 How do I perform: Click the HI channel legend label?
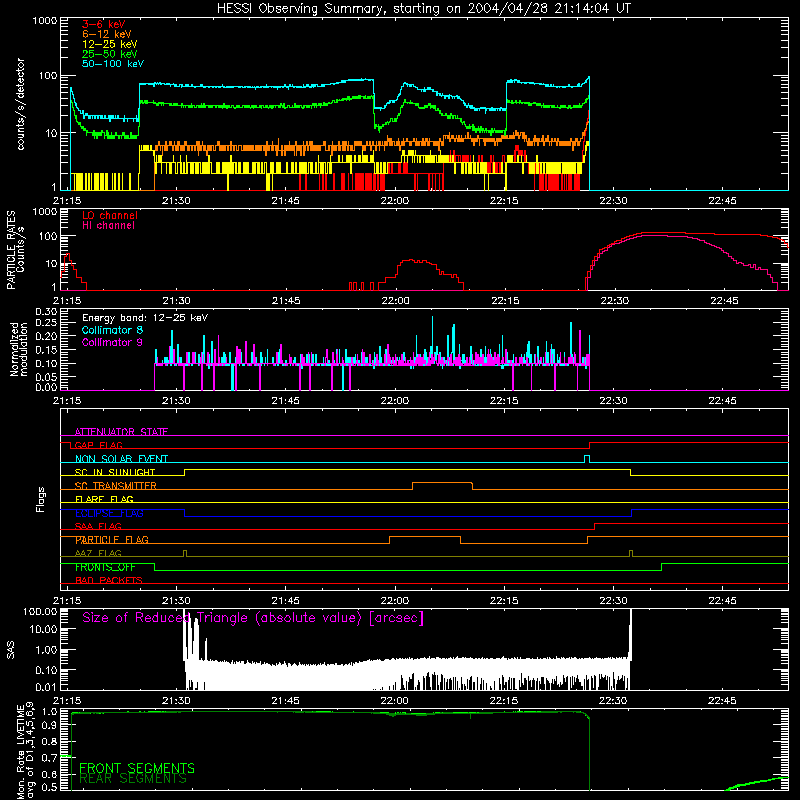click(x=108, y=225)
